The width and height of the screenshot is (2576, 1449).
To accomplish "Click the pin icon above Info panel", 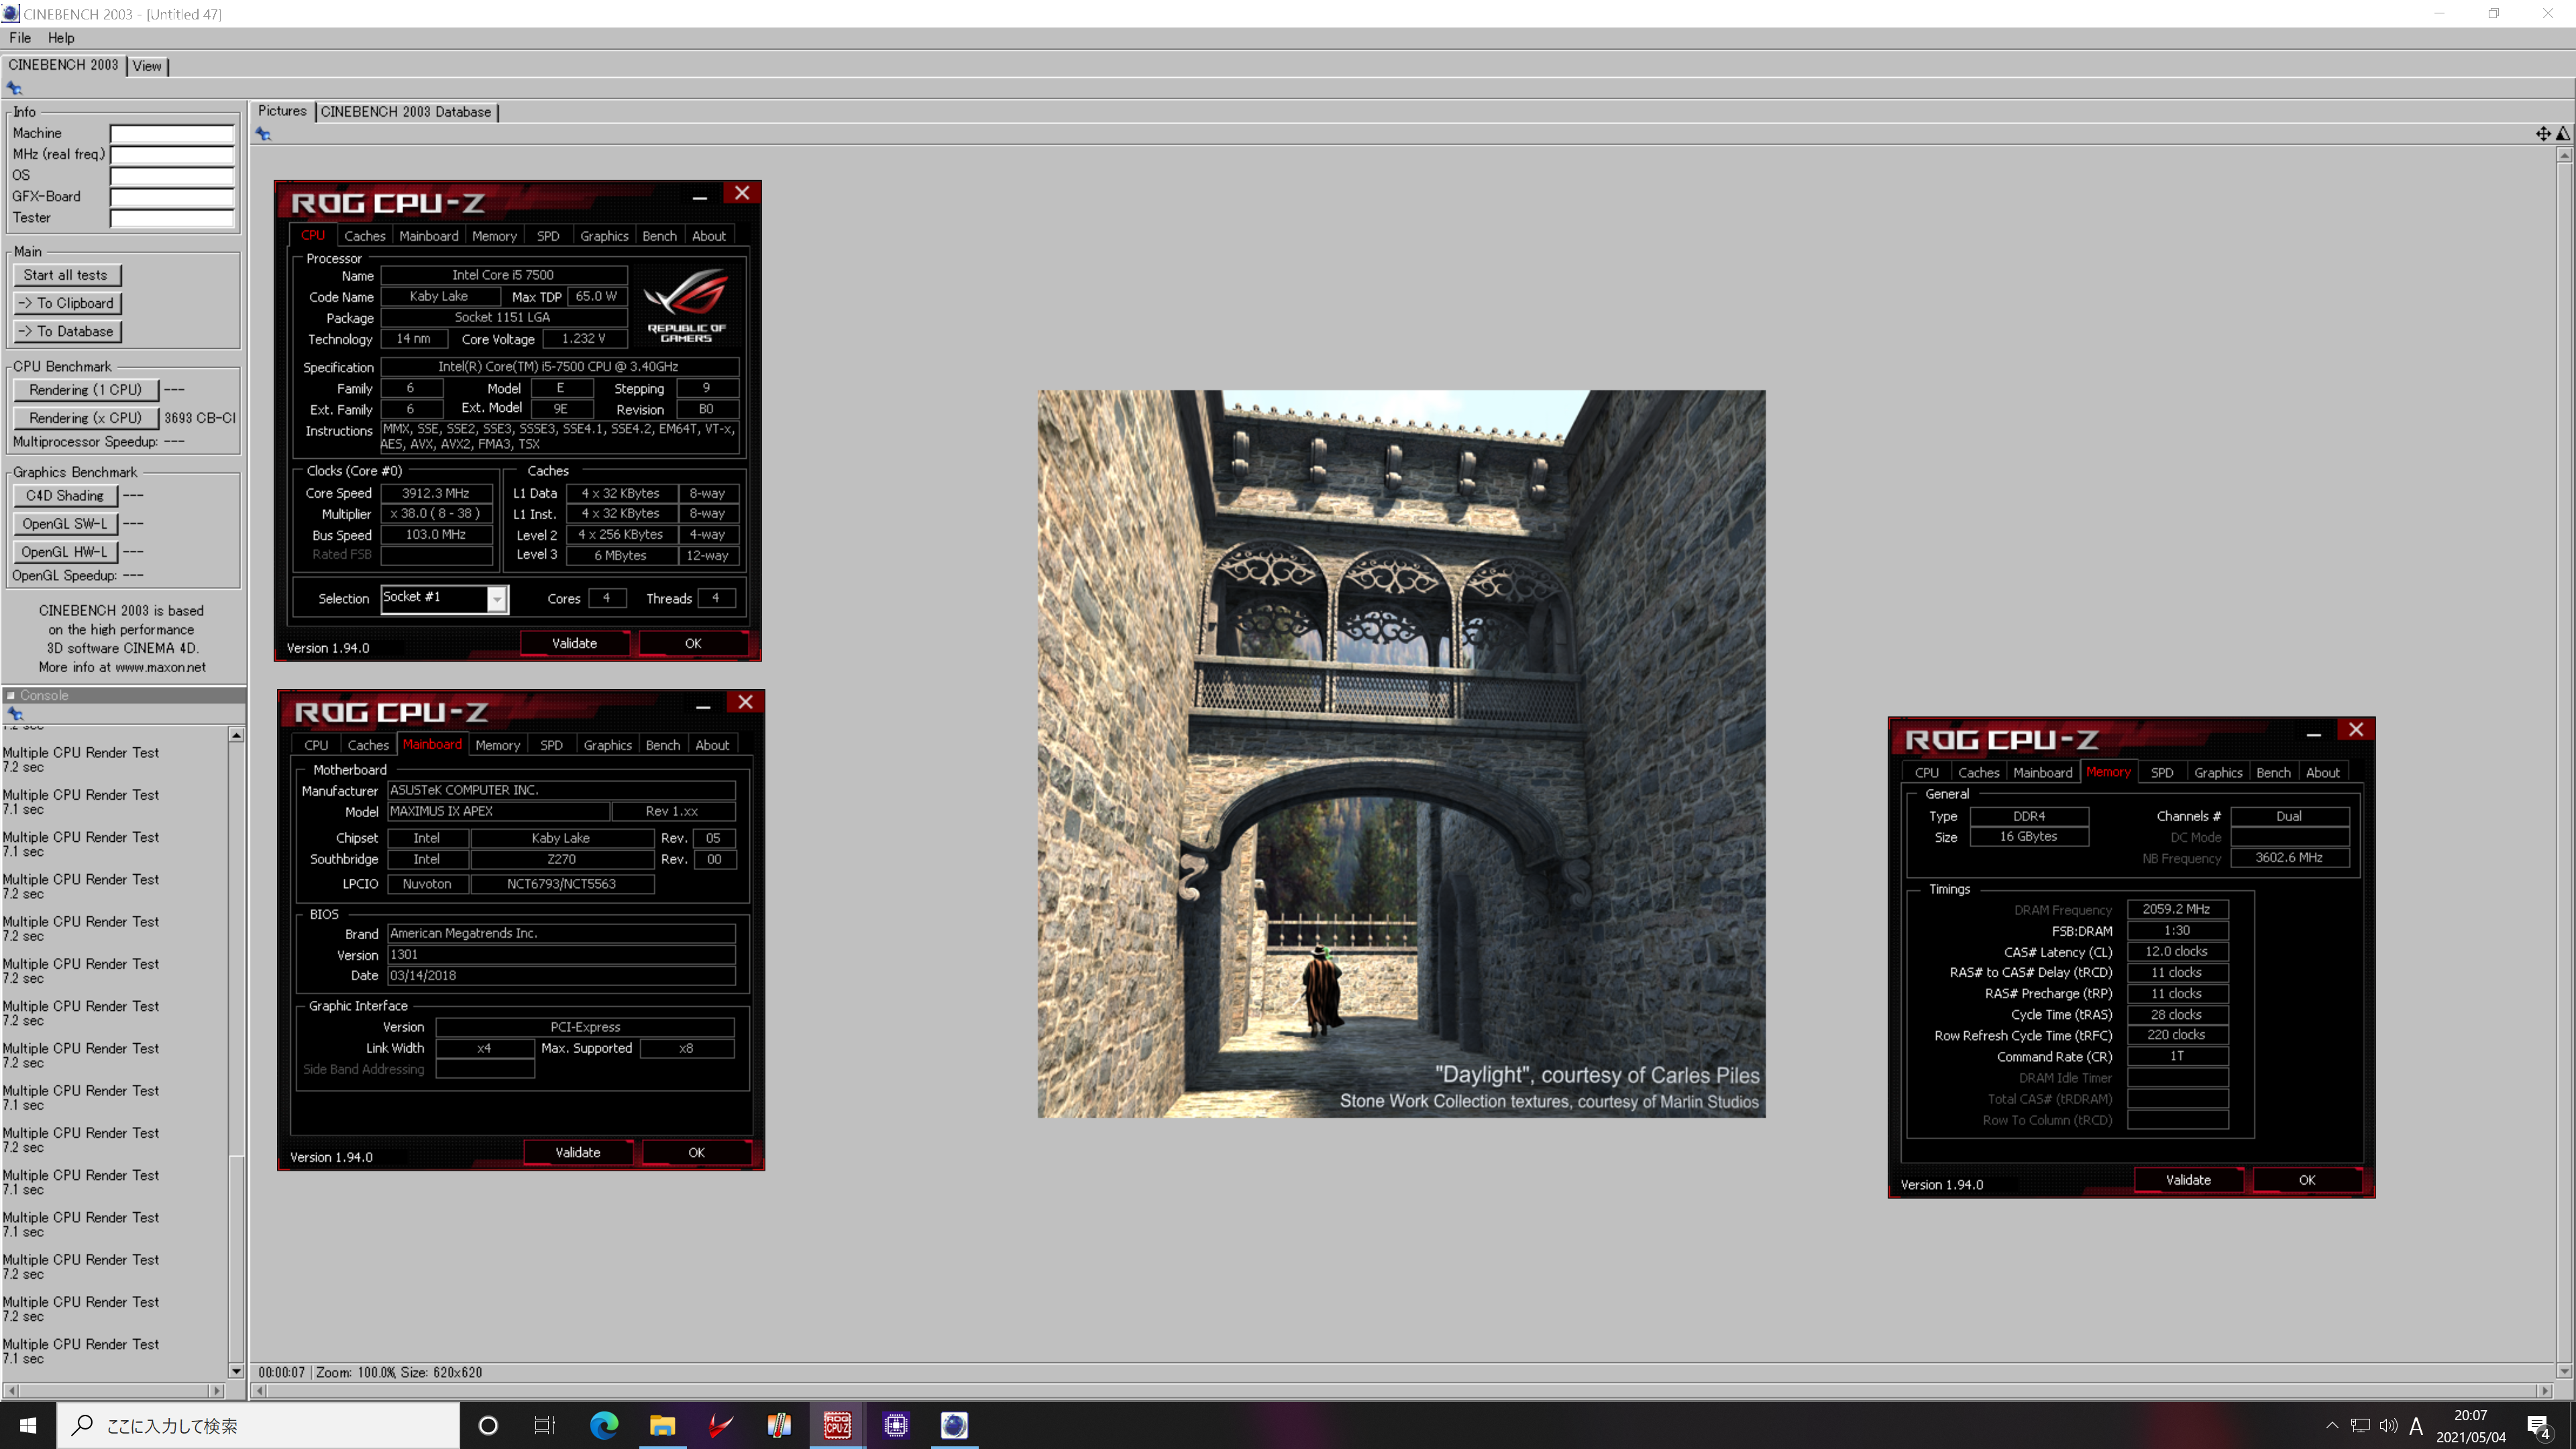I will (x=14, y=88).
